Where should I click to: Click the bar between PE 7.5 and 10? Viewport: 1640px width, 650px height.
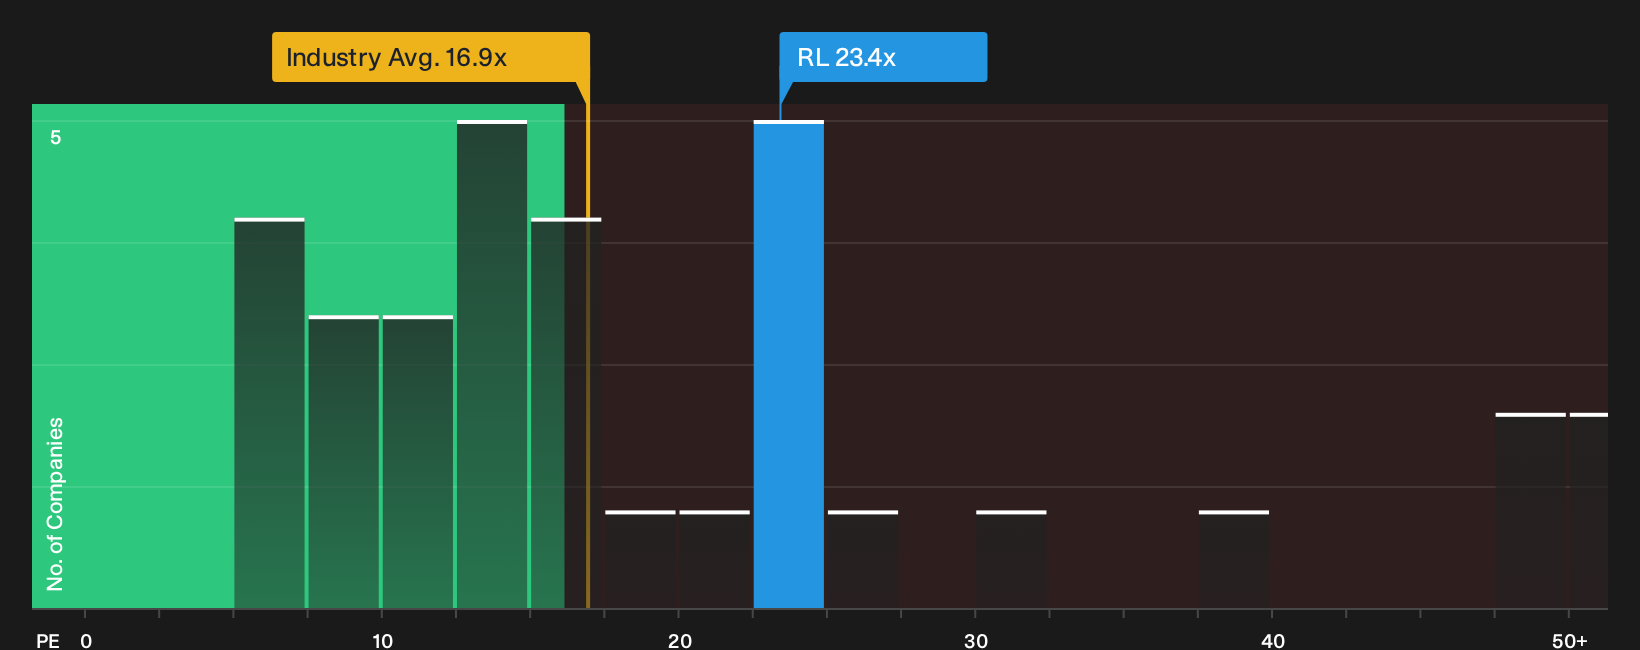(x=344, y=462)
